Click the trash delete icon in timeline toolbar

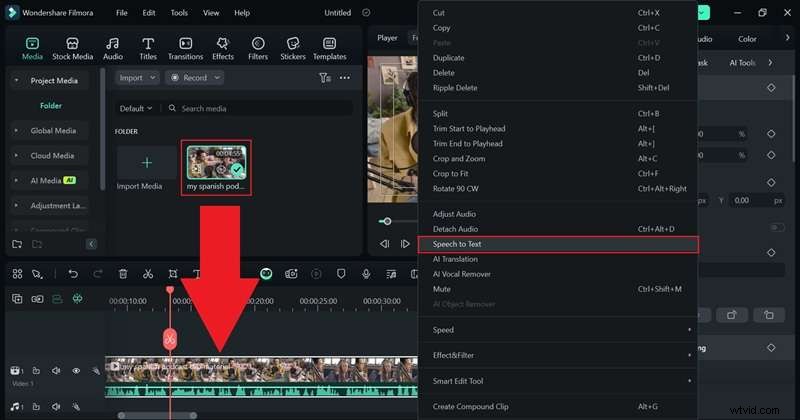pos(123,273)
